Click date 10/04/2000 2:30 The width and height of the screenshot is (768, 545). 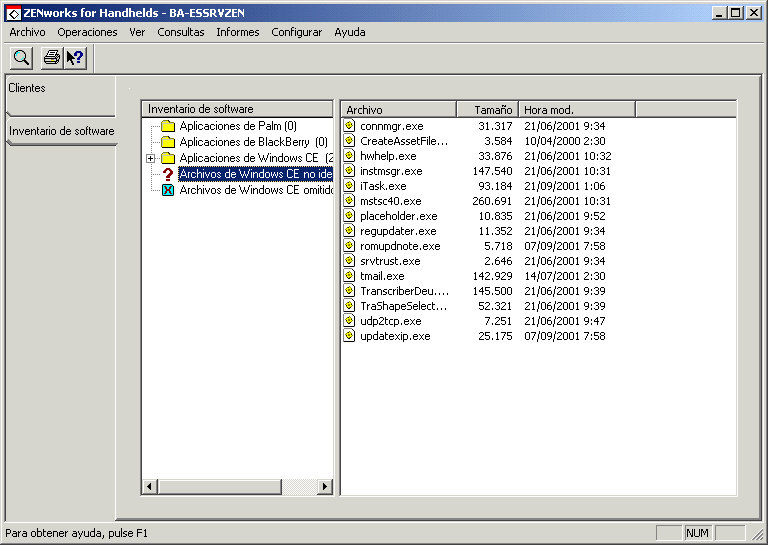565,141
